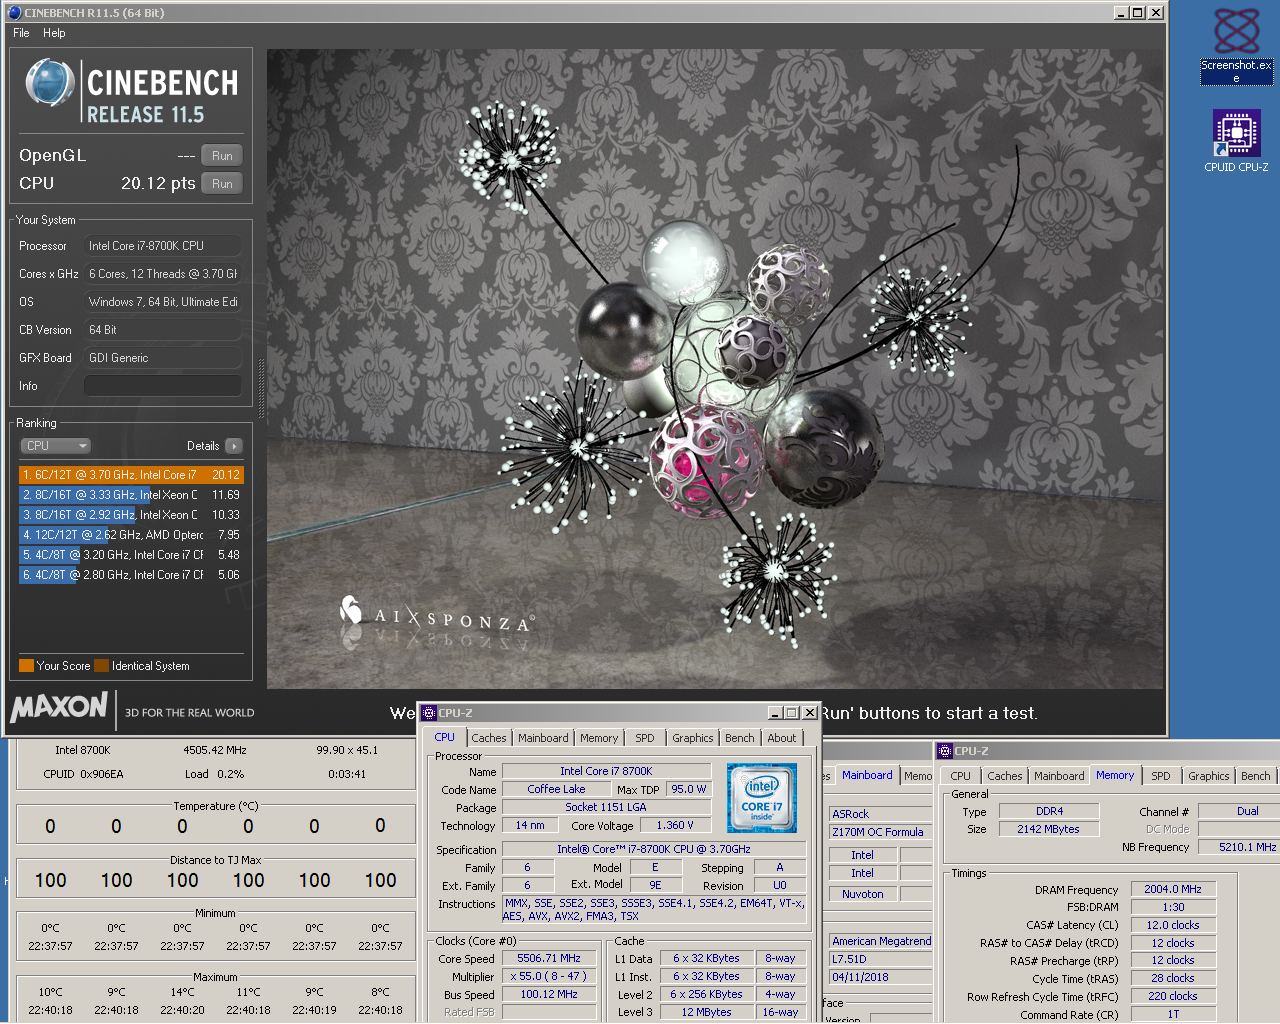Click Code Name value Coffee Lake
Viewport: 1280px width, 1024px height.
556,789
